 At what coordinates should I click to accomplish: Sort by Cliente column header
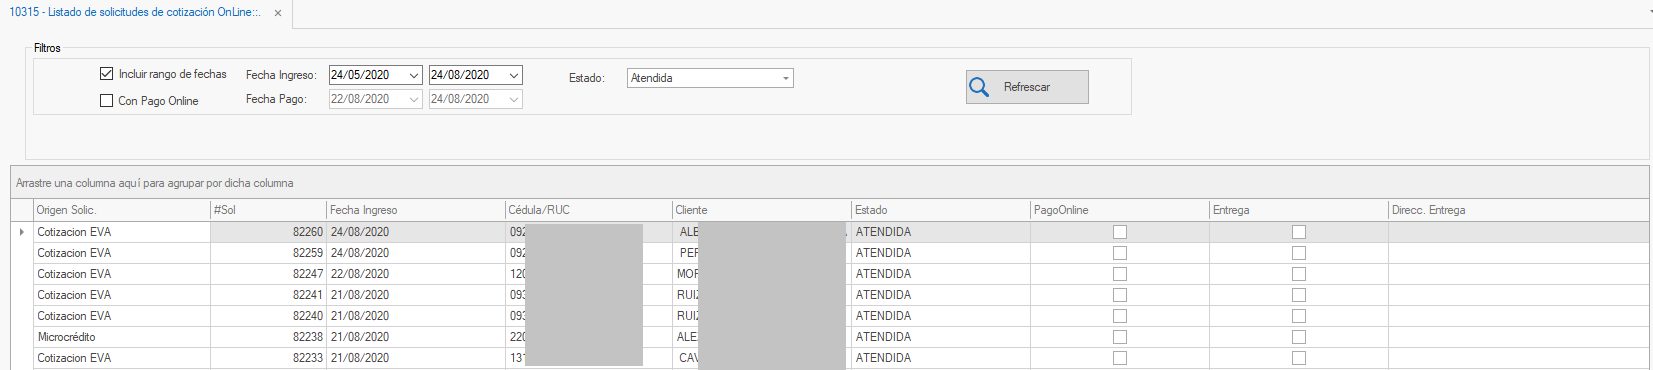(x=762, y=210)
